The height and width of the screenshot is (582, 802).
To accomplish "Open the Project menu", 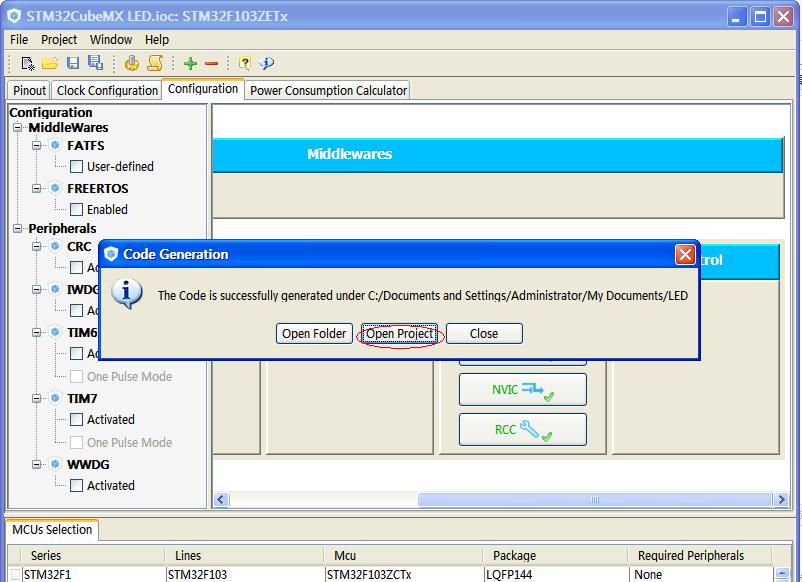I will pyautogui.click(x=59, y=39).
